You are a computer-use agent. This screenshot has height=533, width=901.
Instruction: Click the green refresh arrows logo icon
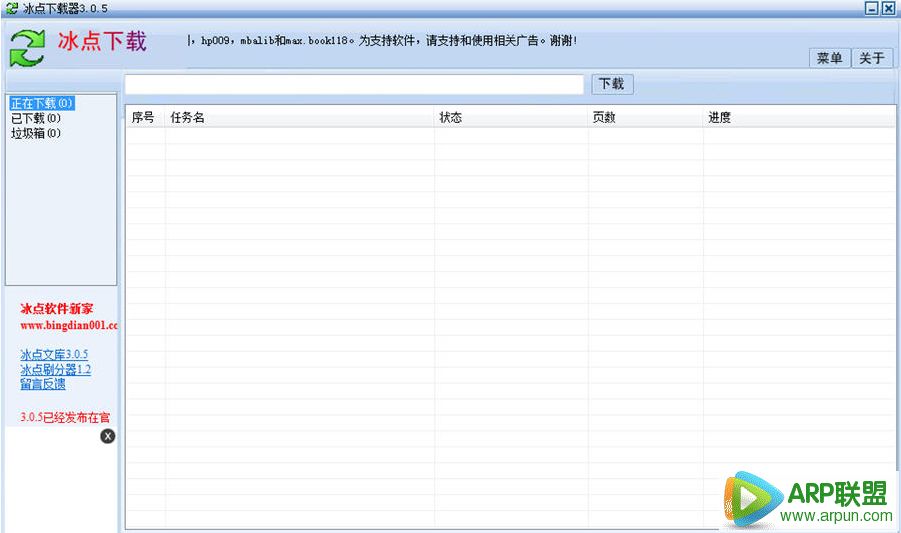pyautogui.click(x=27, y=48)
